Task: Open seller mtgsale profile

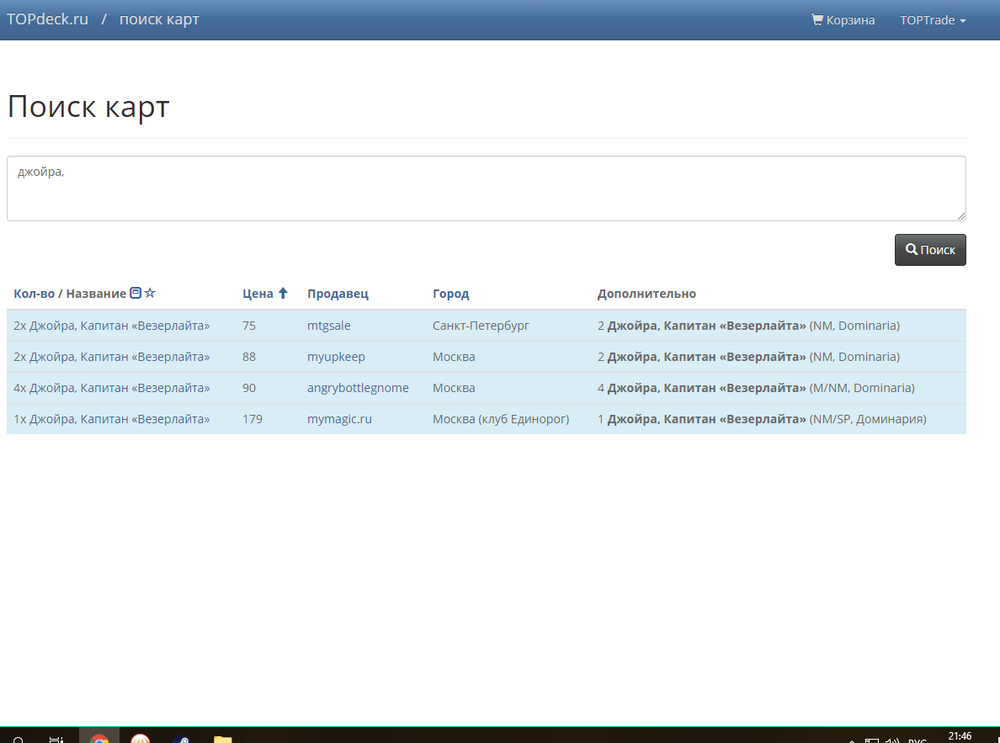Action: [x=328, y=325]
